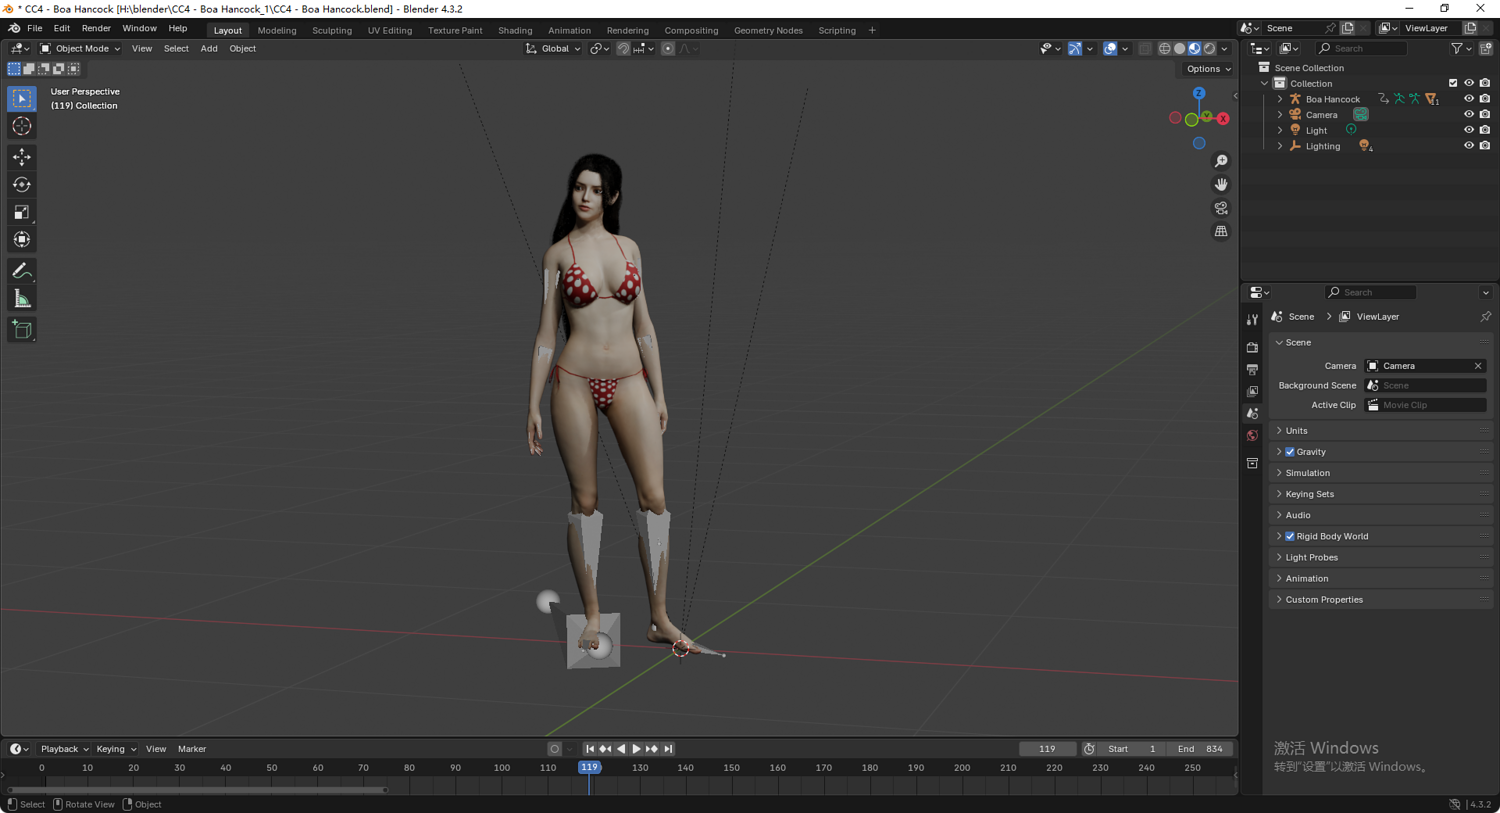The image size is (1500, 813).
Task: Activate the 3D Cursor tool
Action: (x=22, y=126)
